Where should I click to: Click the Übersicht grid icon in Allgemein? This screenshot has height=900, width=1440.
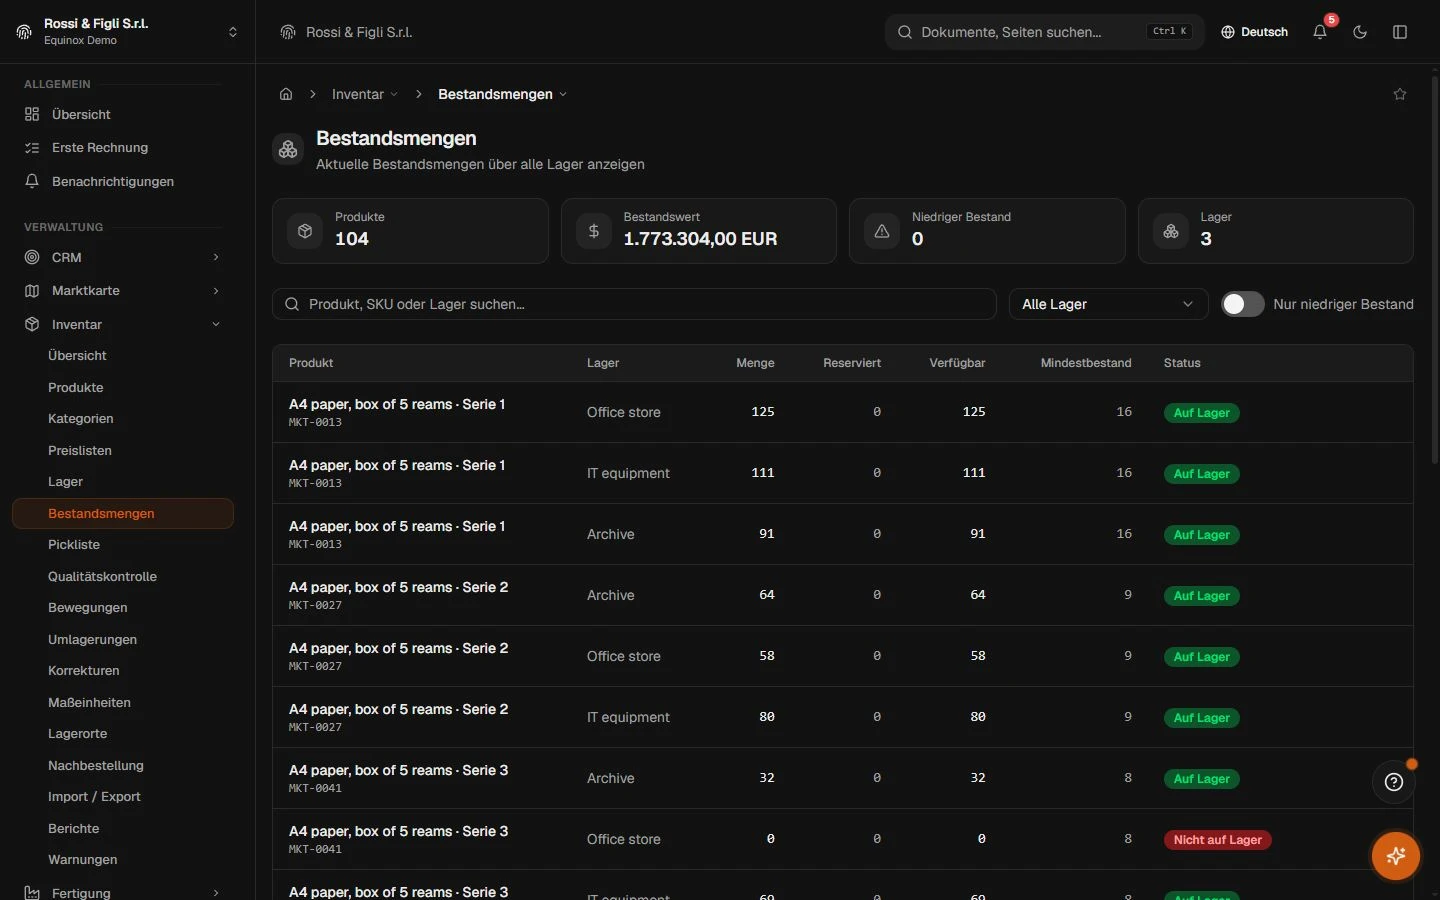pyautogui.click(x=32, y=114)
